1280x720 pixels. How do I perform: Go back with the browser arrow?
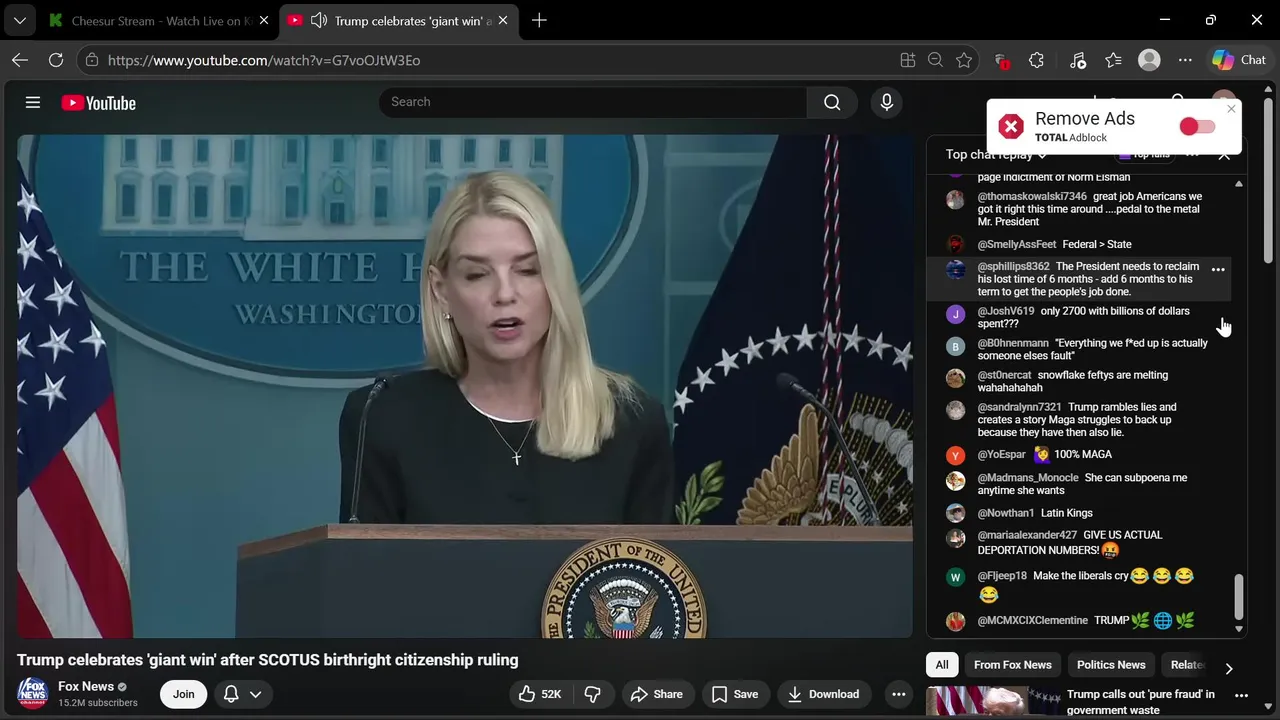pyautogui.click(x=20, y=60)
